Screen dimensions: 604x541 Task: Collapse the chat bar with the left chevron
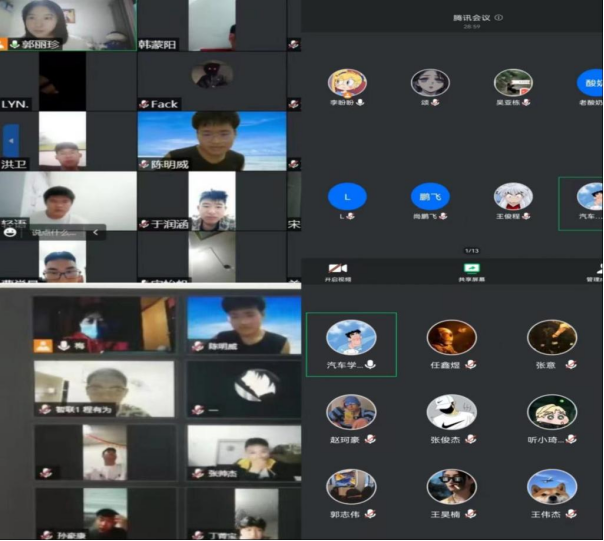click(96, 232)
